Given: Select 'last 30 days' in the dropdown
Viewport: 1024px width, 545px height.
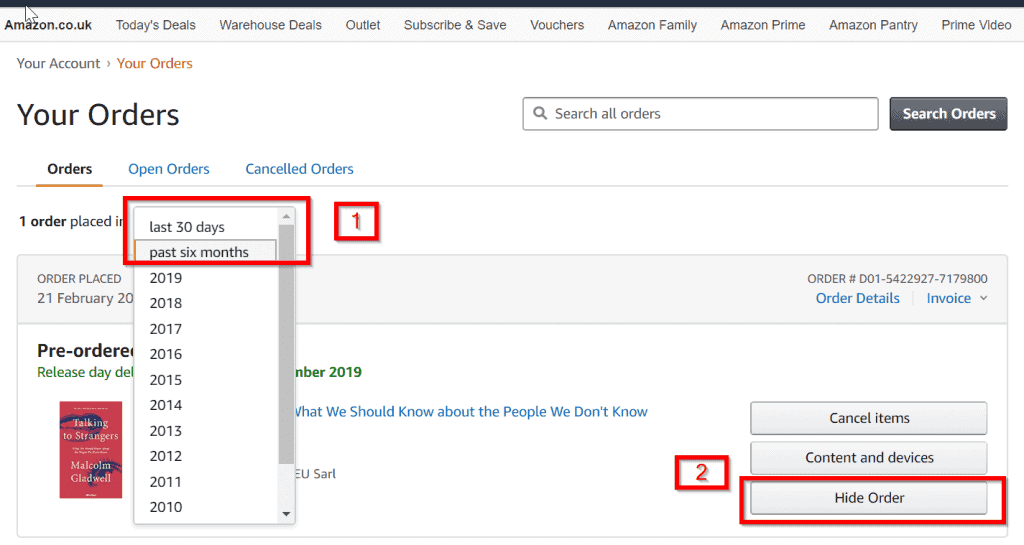Looking at the screenshot, I should click(187, 227).
